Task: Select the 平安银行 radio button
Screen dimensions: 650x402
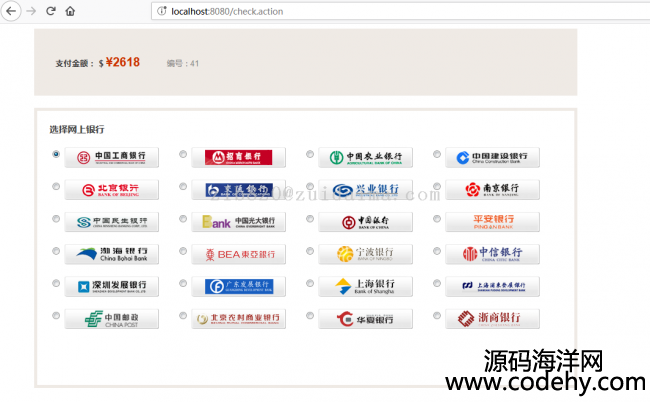Action: click(437, 219)
